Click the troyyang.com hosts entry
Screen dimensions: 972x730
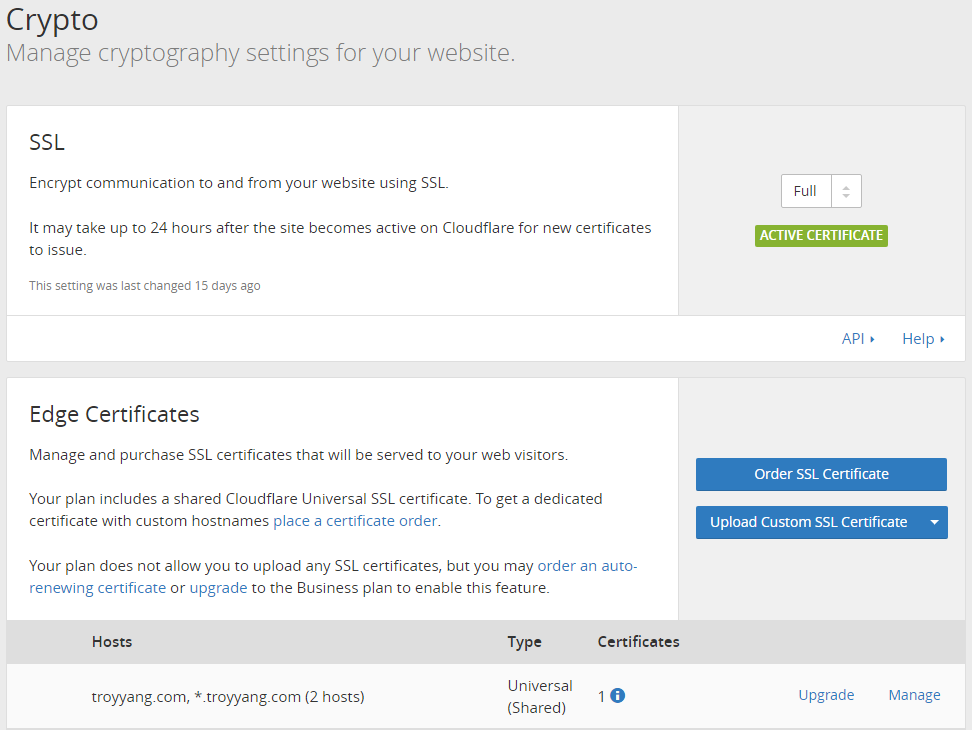(228, 697)
